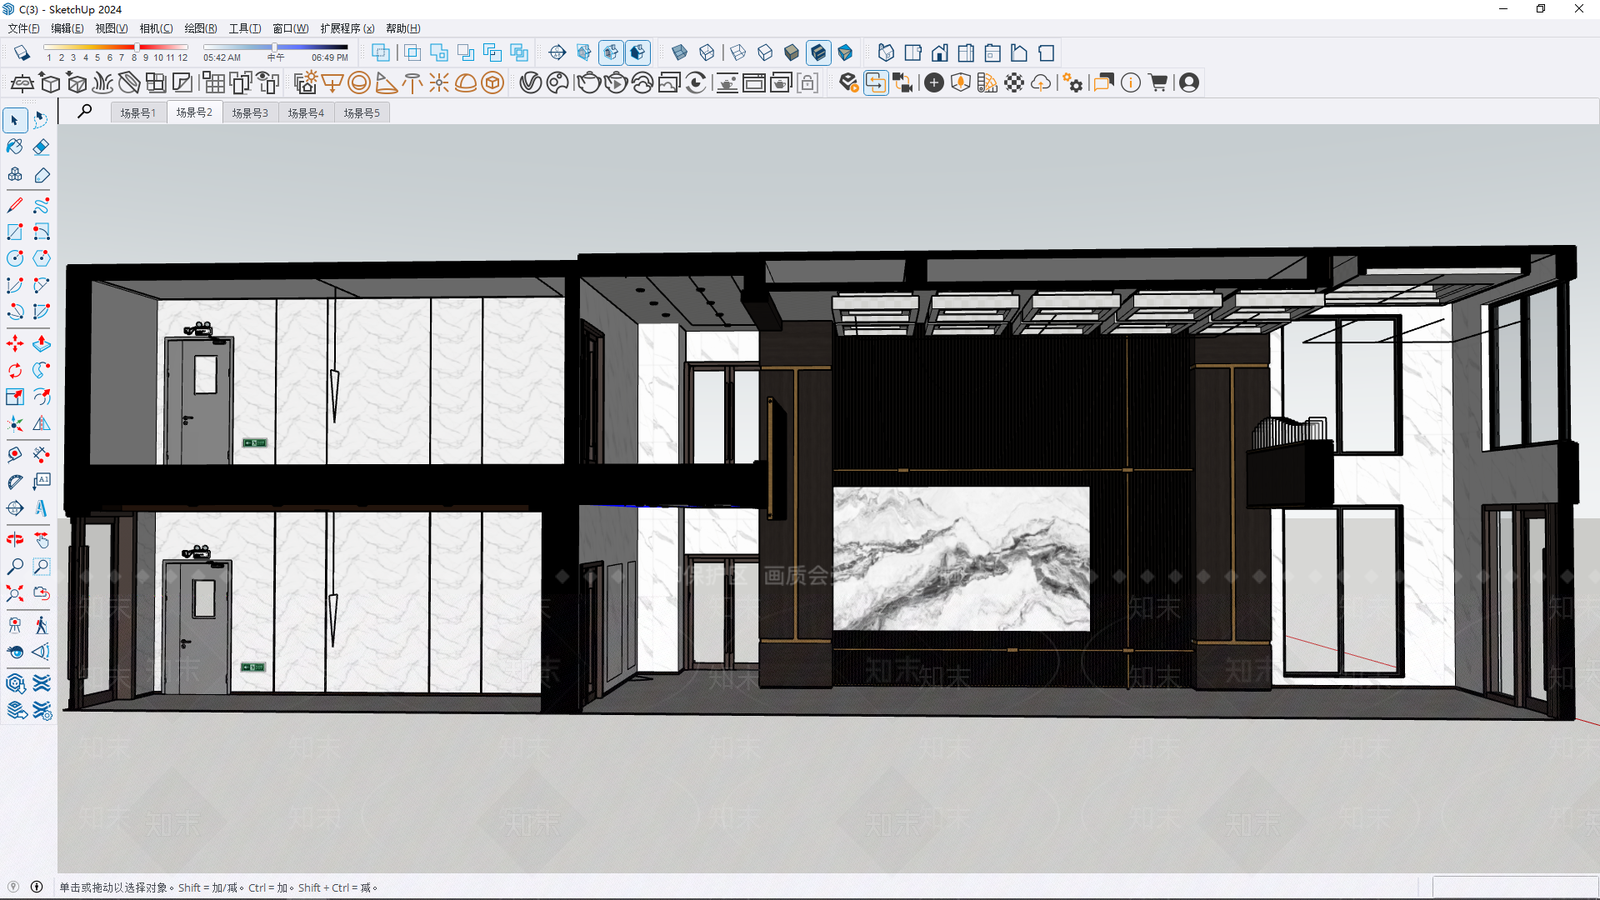Viewport: 1600px width, 900px height.
Task: Switch to scene tab 场景号3
Action: point(250,113)
